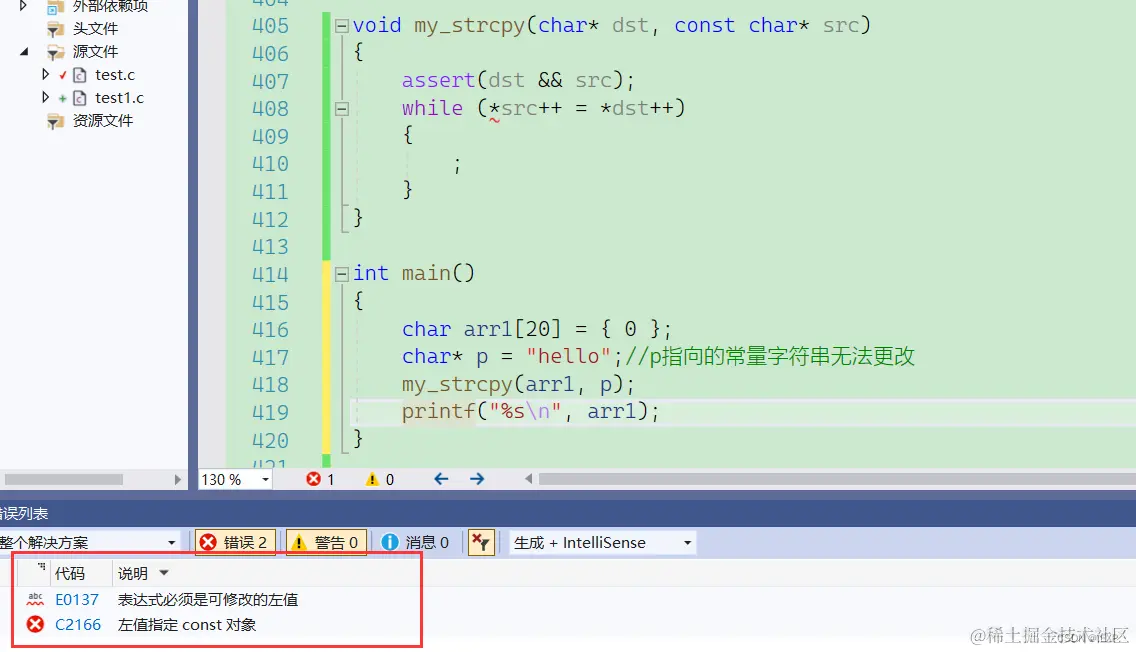
Task: Select the 资源文件 folder
Action: coord(102,120)
